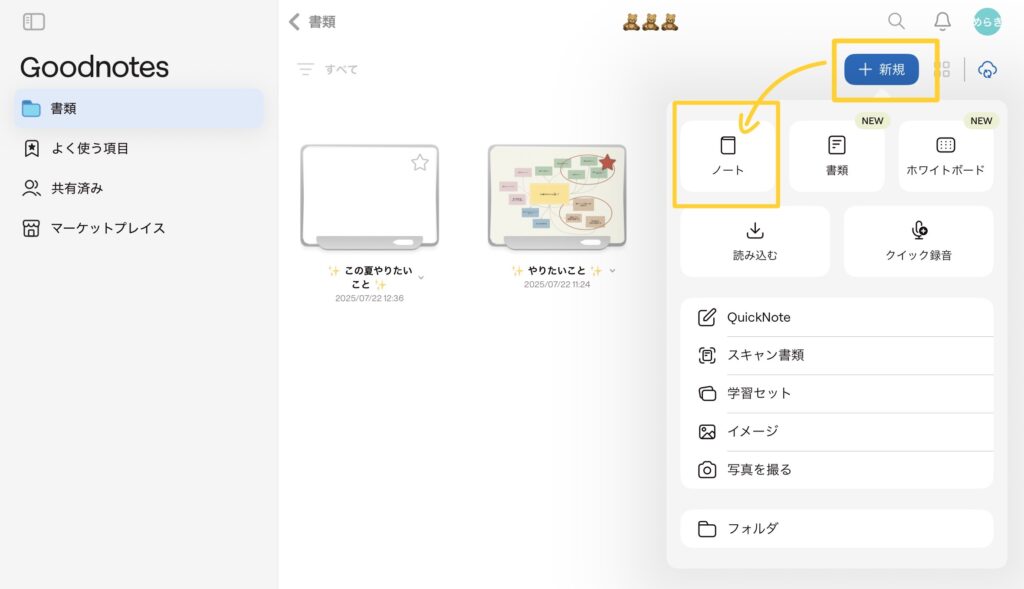This screenshot has width=1024, height=589.
Task: Open search with the magnifier icon
Action: point(896,21)
